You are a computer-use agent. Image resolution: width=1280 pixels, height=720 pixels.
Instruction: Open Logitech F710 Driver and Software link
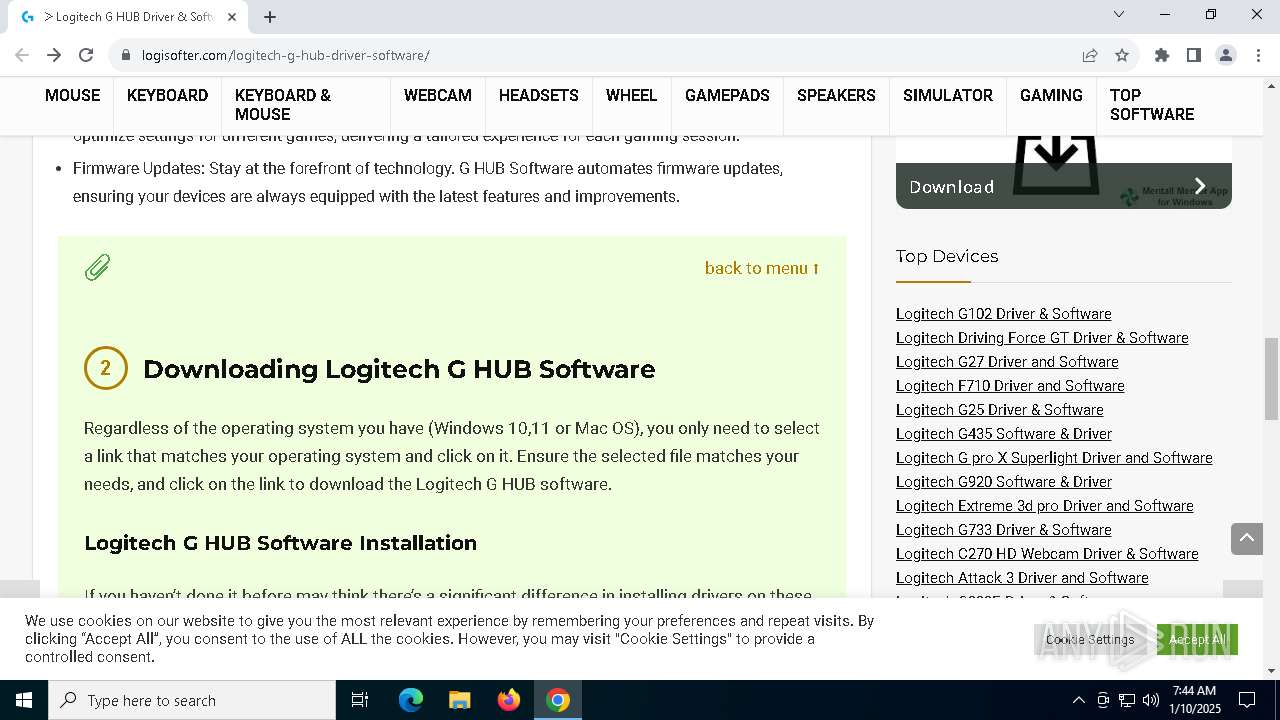[x=1010, y=386]
